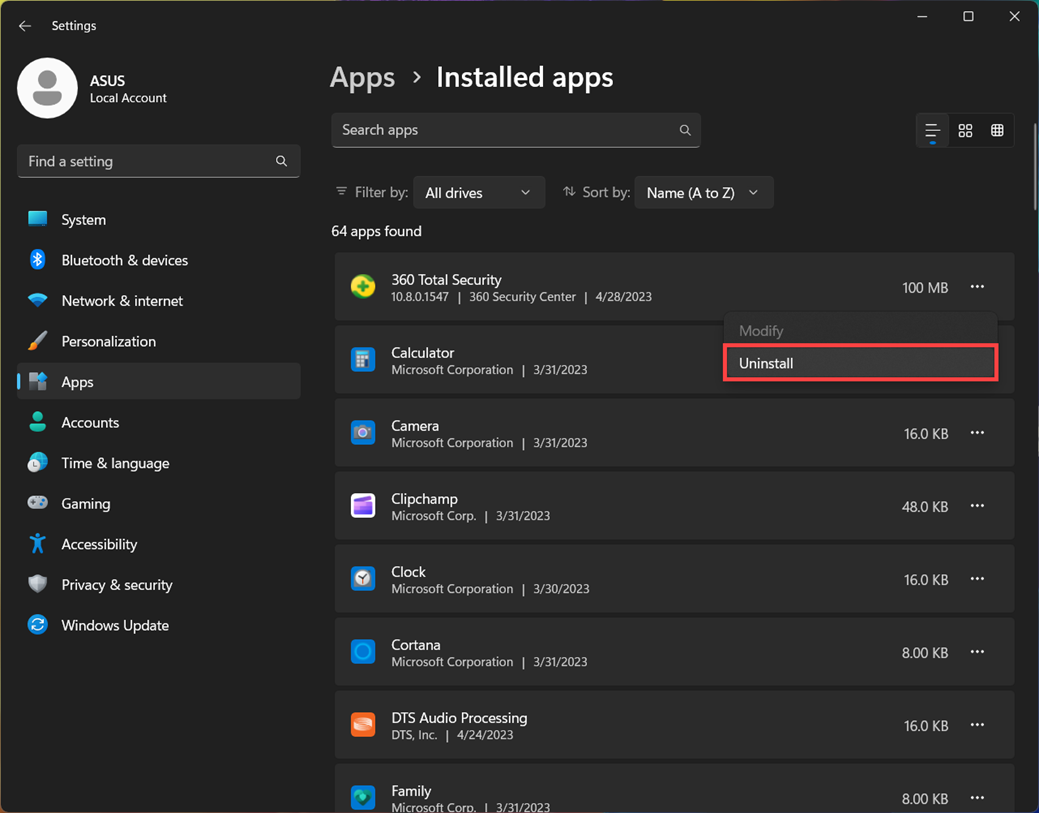This screenshot has width=1039, height=813.
Task: Click the back arrow in Settings
Action: (25, 26)
